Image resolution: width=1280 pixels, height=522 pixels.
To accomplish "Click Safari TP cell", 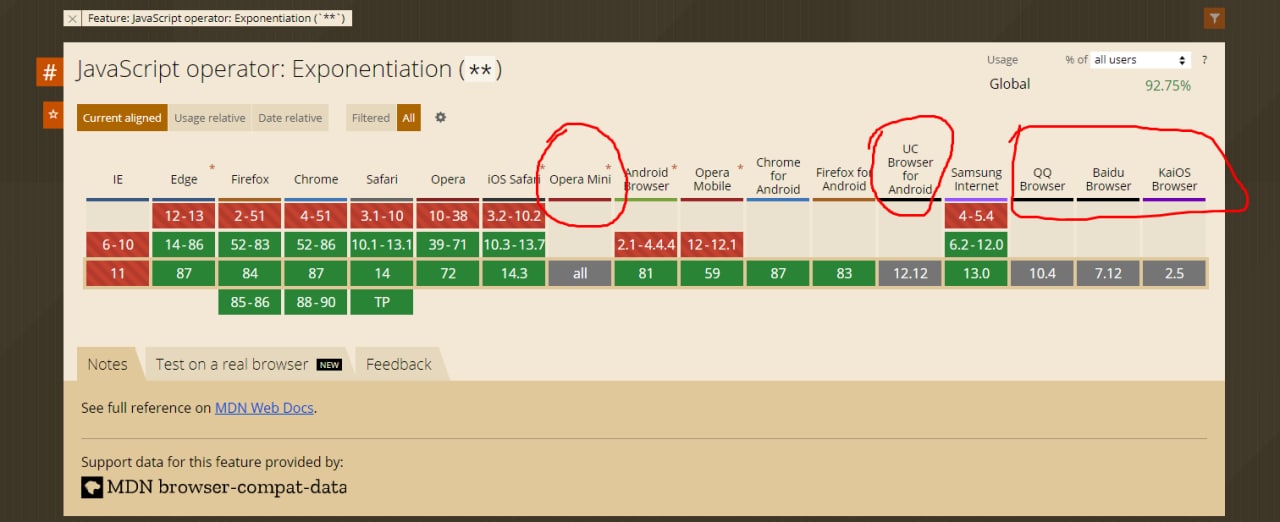I will (x=382, y=302).
